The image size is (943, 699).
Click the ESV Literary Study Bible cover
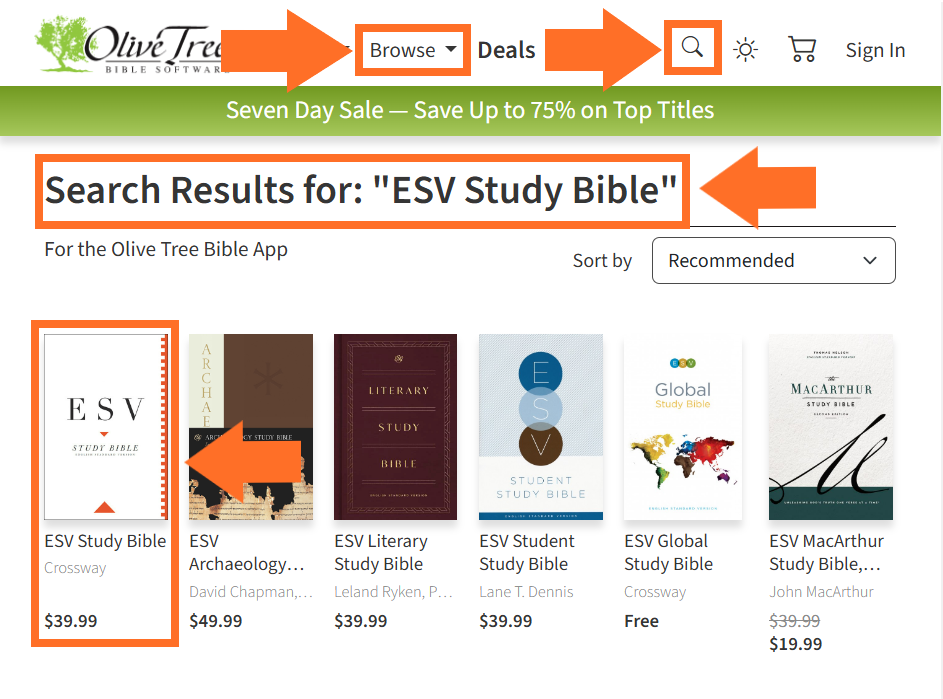pyautogui.click(x=395, y=427)
